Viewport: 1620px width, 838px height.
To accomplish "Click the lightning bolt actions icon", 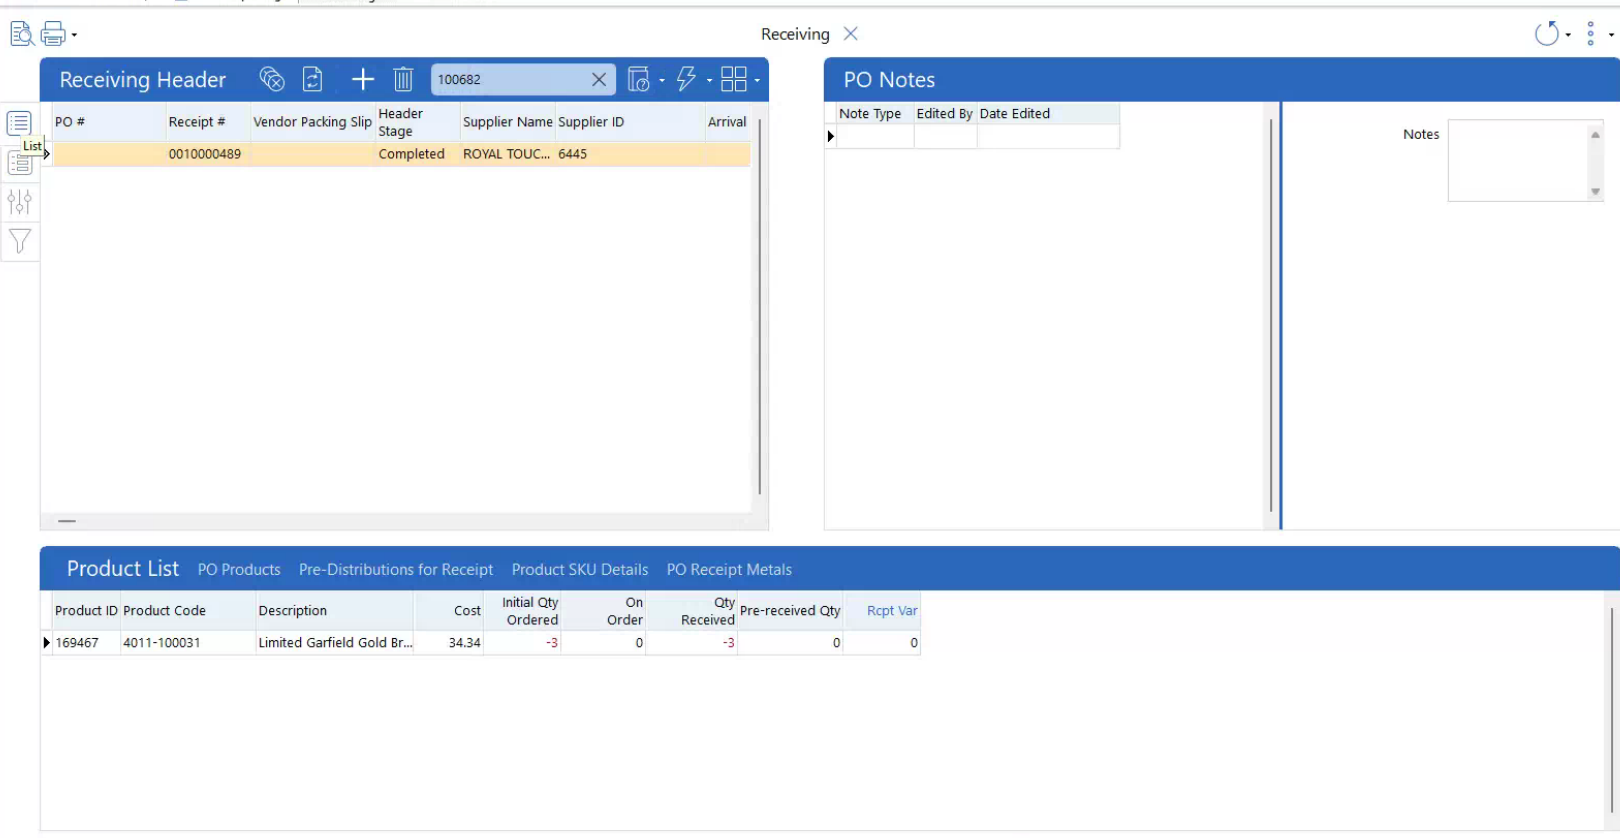I will coord(686,79).
